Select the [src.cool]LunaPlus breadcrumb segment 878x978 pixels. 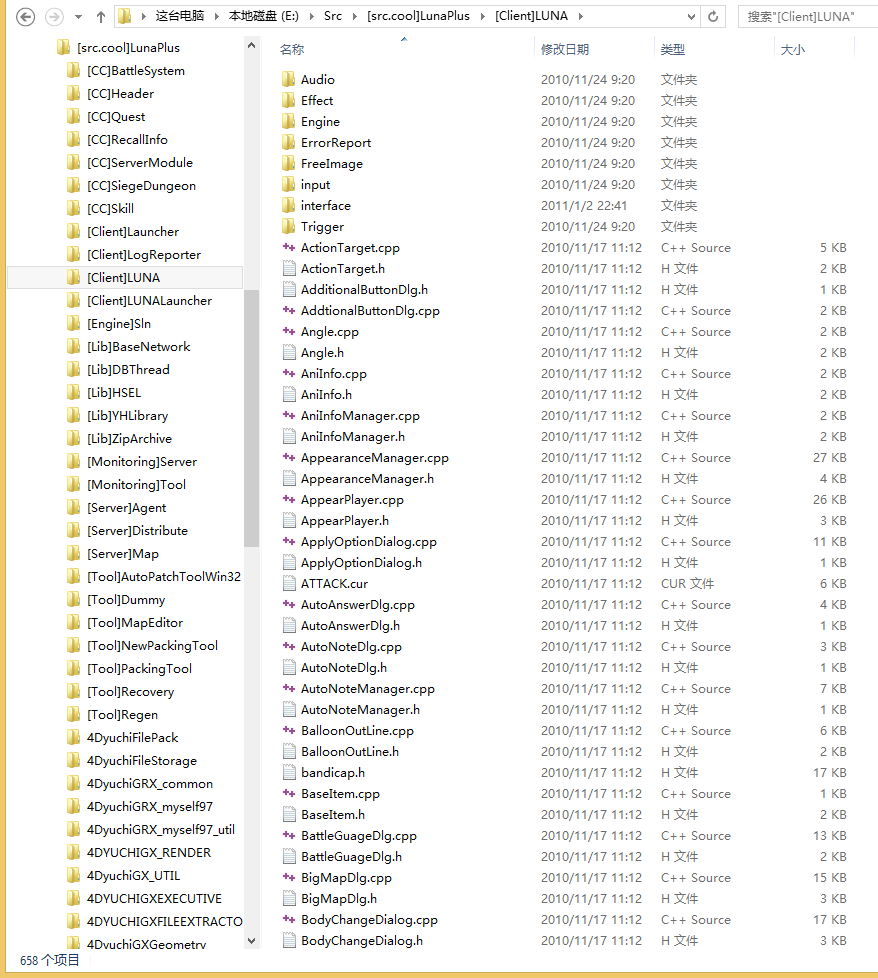(x=418, y=16)
